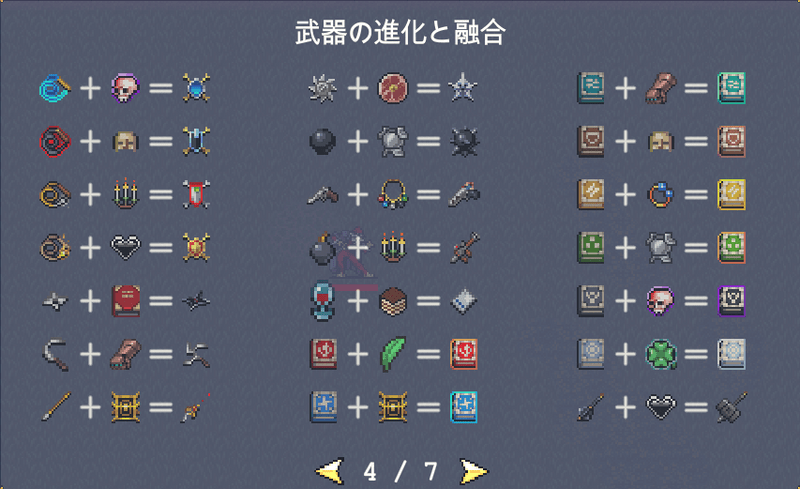The width and height of the screenshot is (800, 489).
Task: Click the red circular whip icon
Action: point(55,141)
